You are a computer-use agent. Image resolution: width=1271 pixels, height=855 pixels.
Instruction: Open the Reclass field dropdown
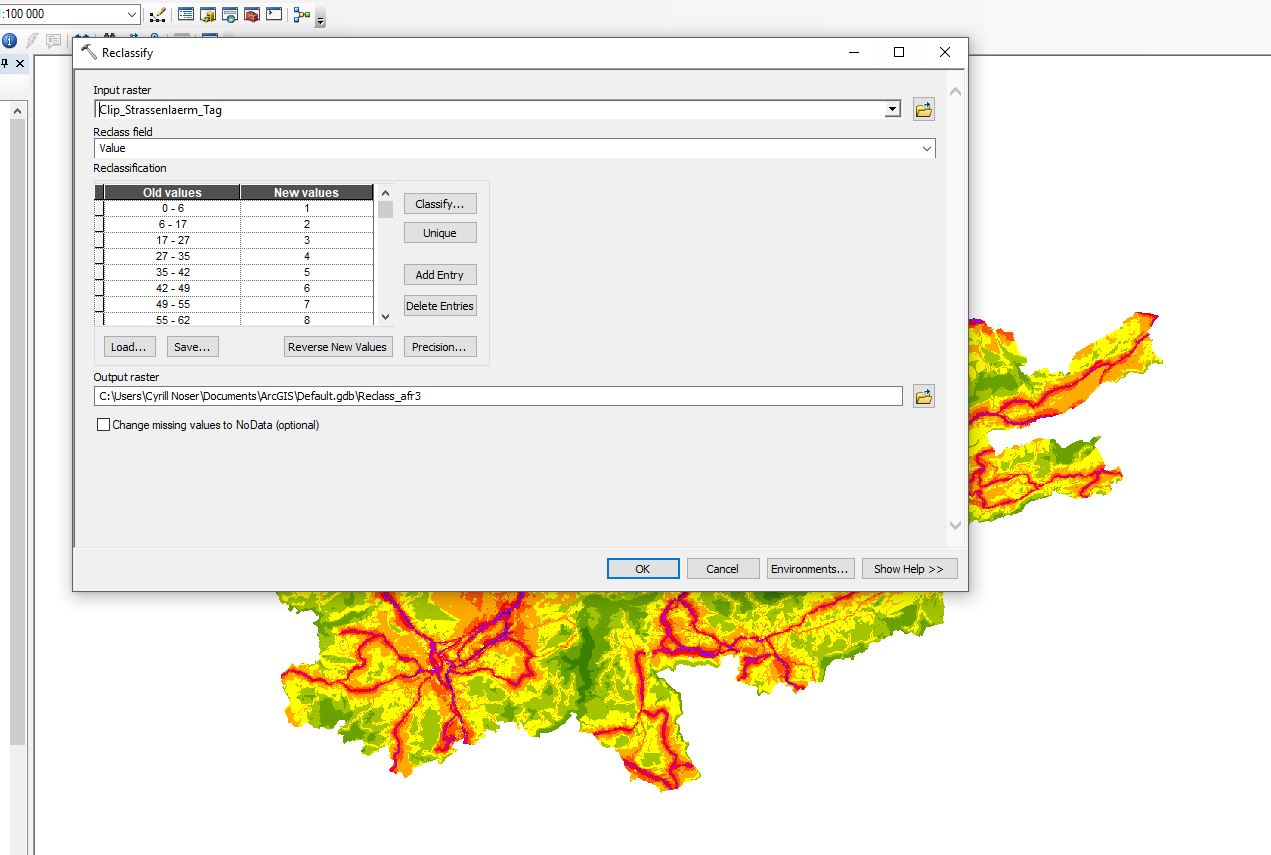pyautogui.click(x=926, y=149)
